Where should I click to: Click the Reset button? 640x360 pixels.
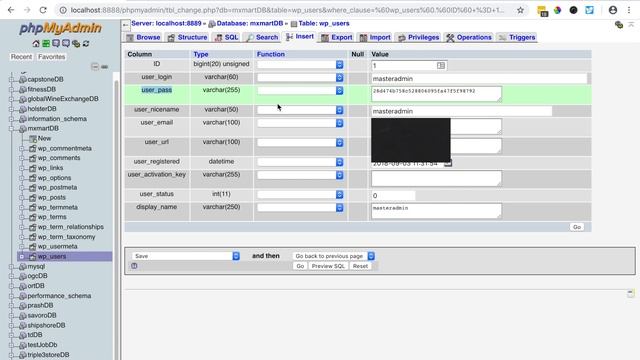point(360,266)
